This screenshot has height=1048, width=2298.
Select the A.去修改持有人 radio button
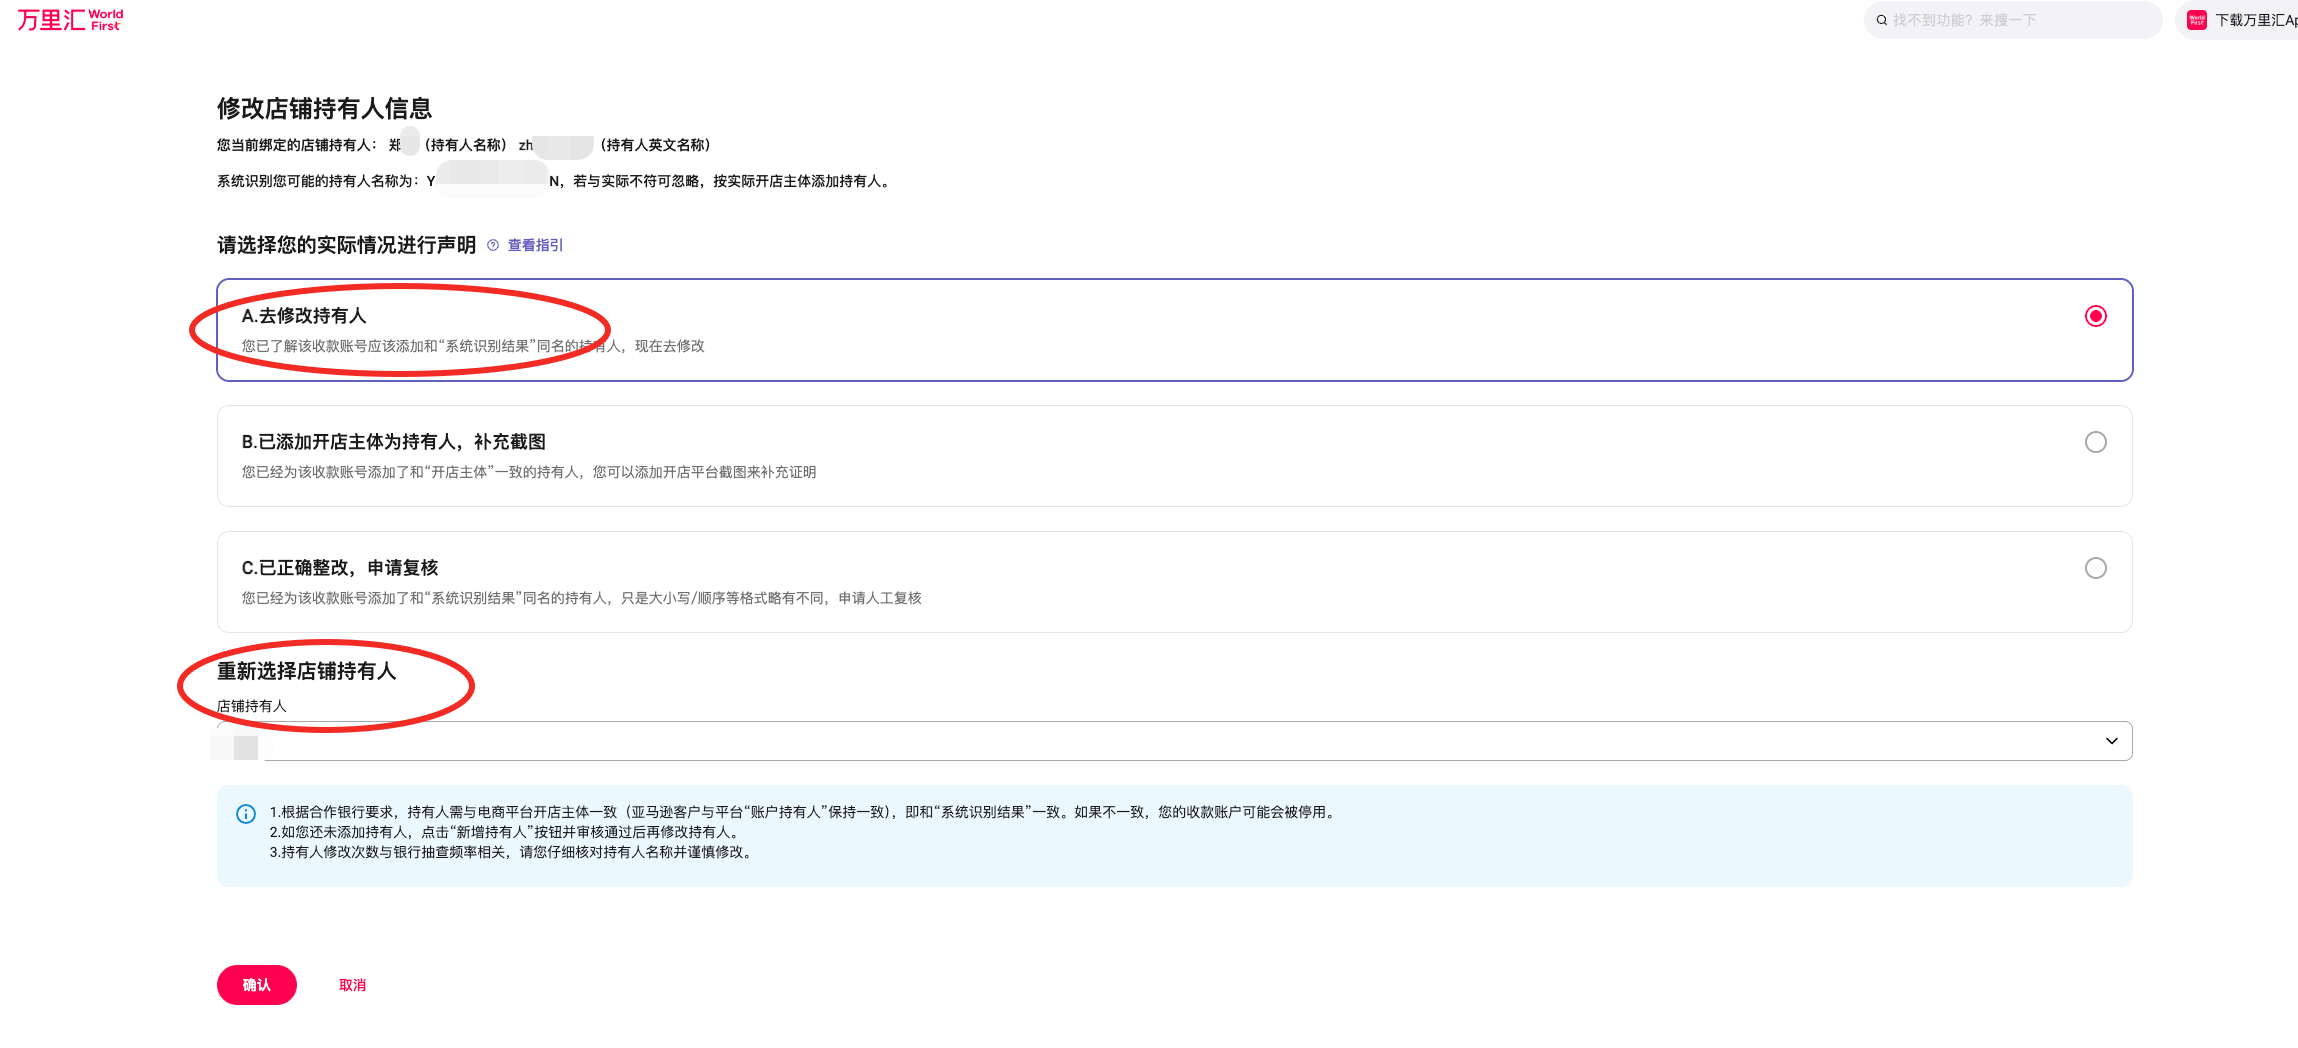click(2095, 316)
